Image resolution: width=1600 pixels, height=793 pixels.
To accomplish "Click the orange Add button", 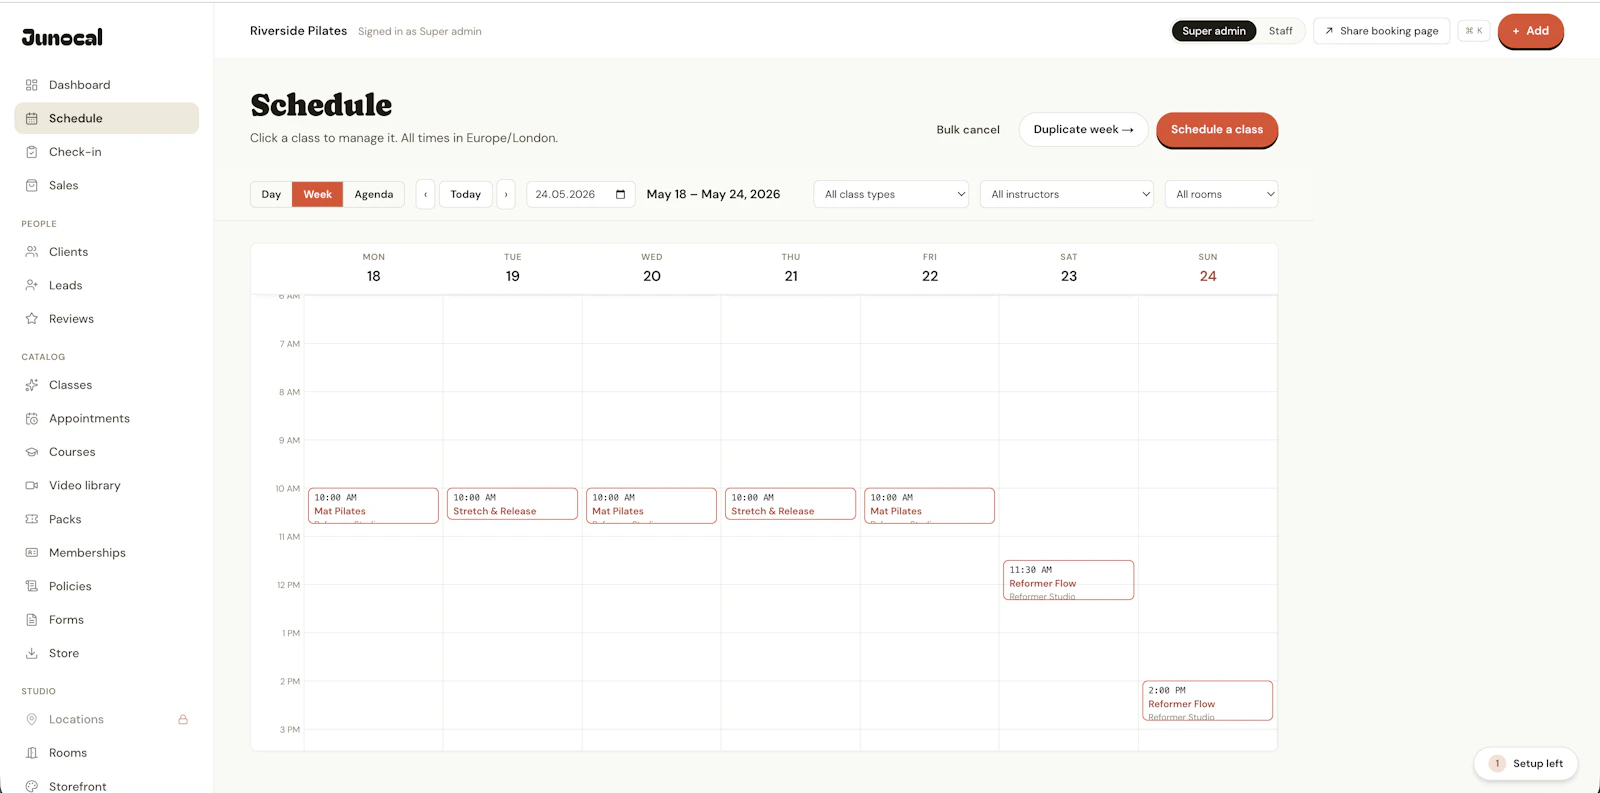I will [1530, 31].
